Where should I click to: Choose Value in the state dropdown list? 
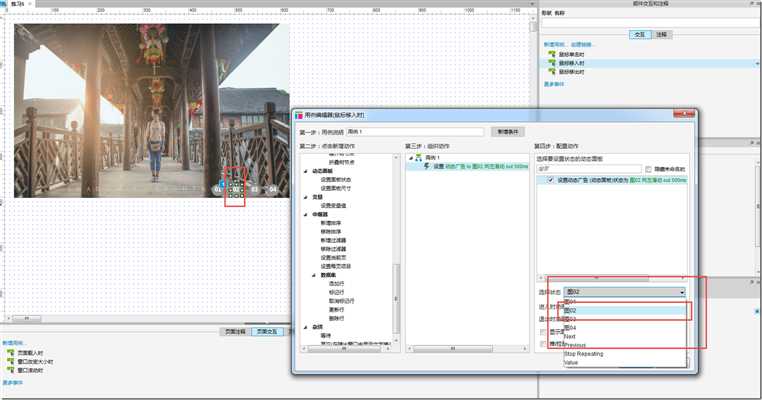point(625,363)
